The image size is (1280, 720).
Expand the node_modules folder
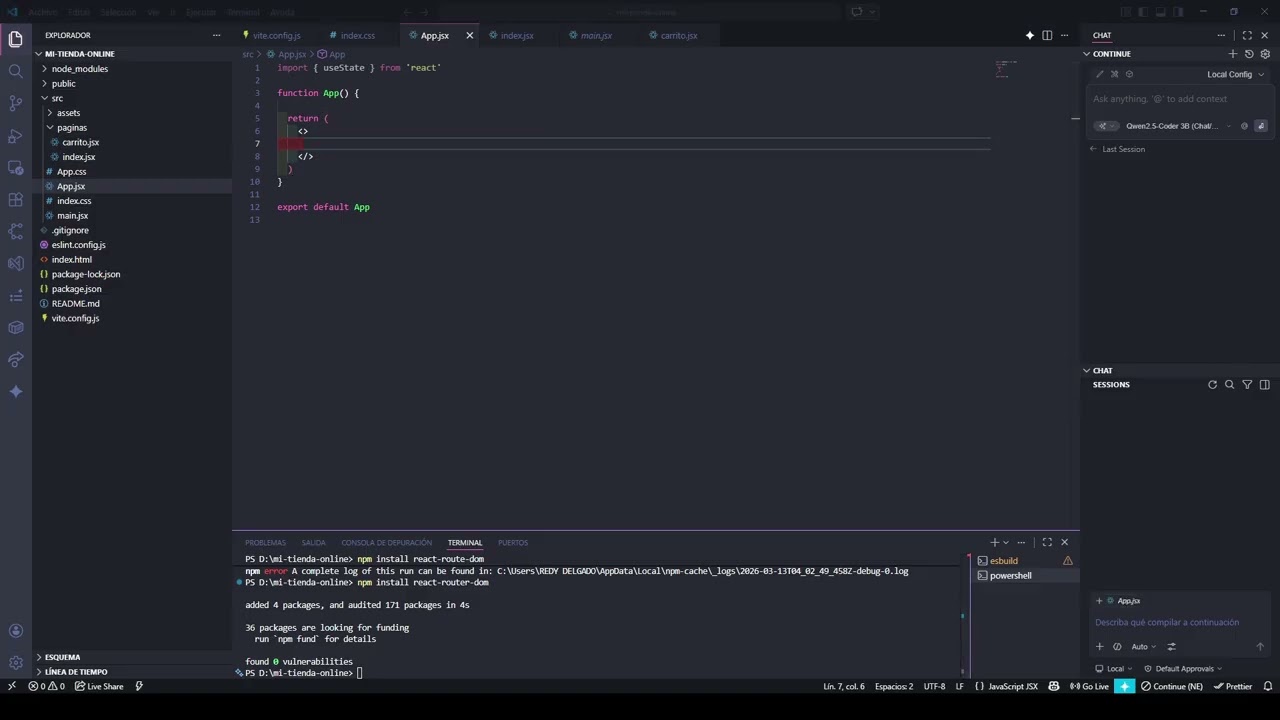coord(80,69)
